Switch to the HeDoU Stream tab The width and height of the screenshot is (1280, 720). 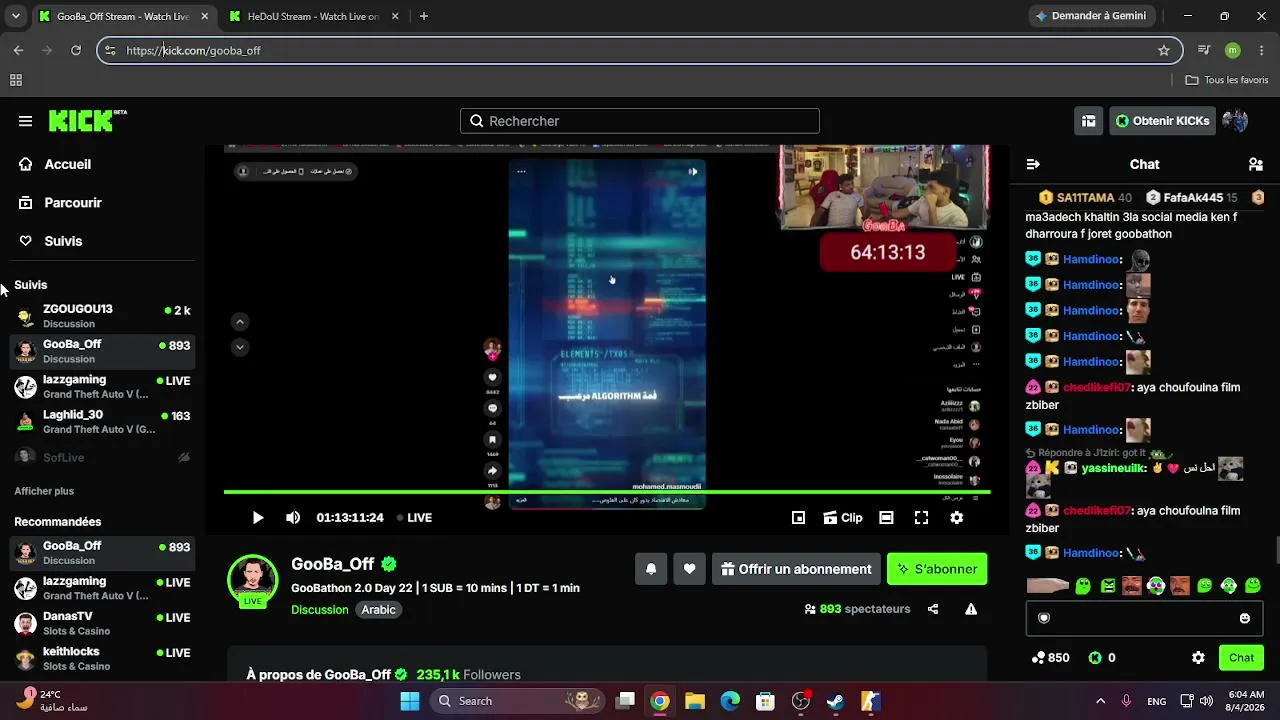pyautogui.click(x=313, y=17)
